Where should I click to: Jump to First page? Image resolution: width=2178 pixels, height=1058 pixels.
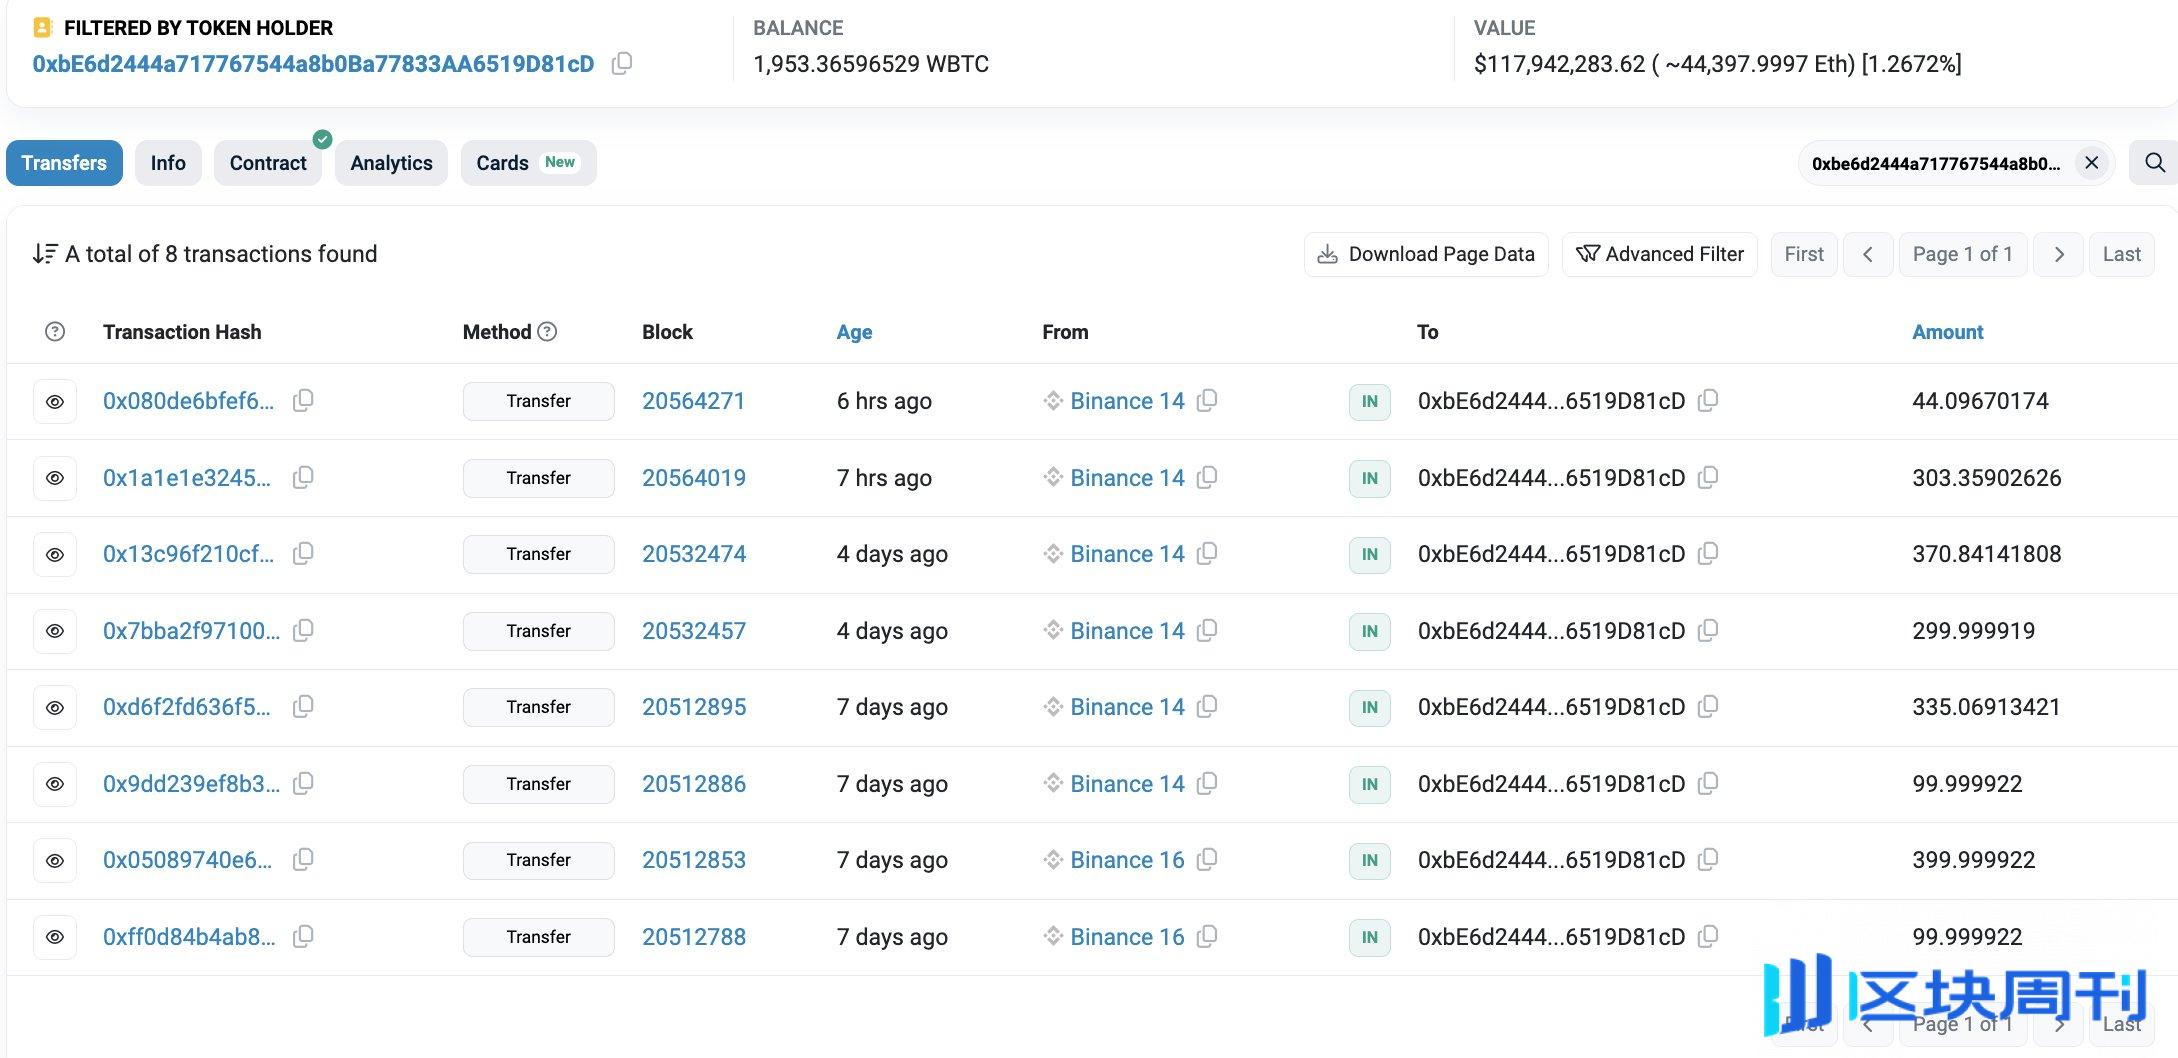1804,254
